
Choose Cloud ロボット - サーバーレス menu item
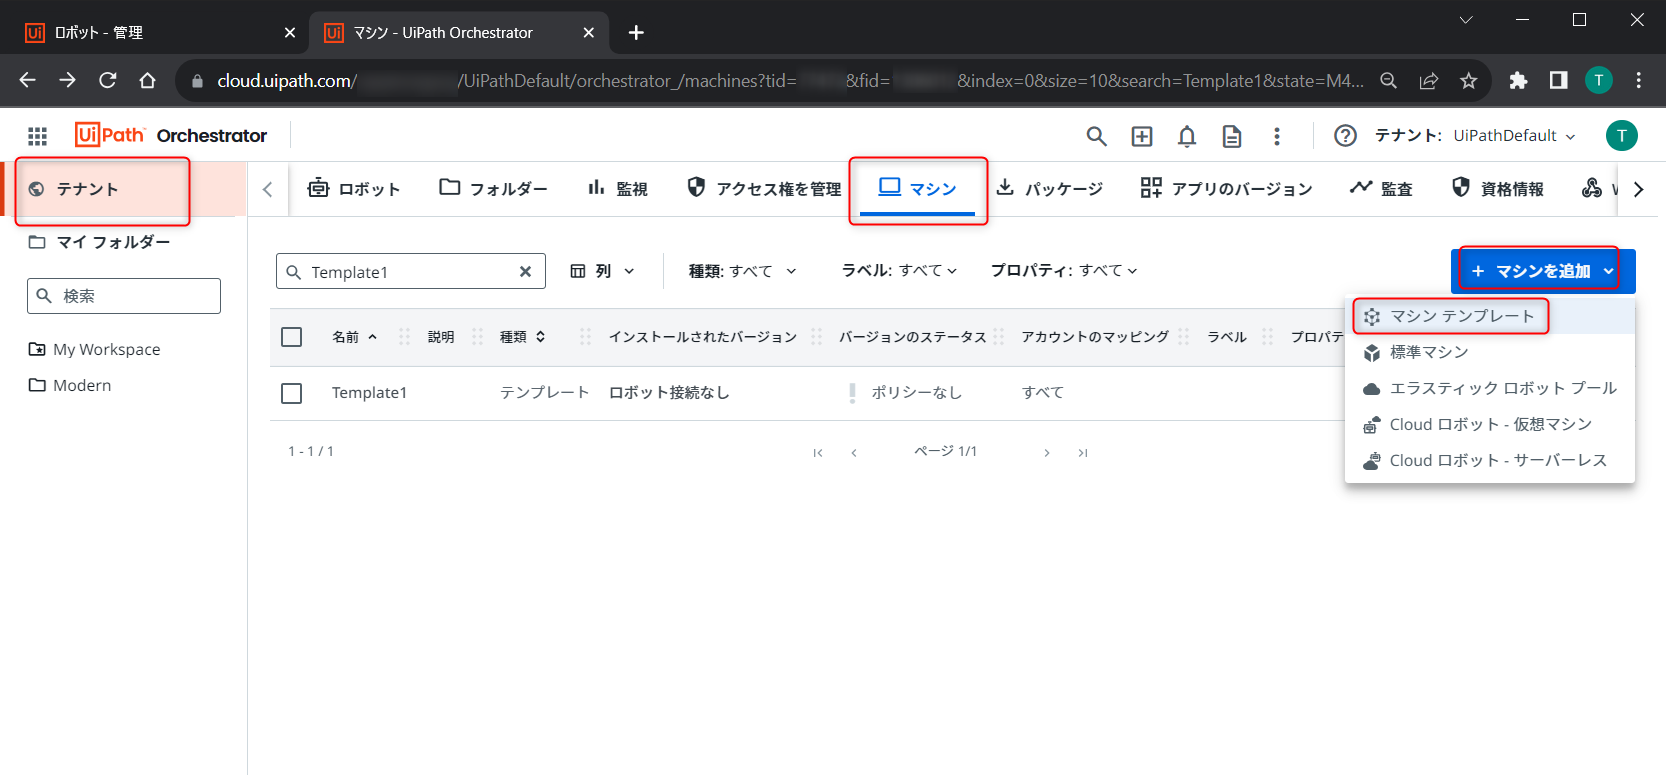[x=1490, y=460]
